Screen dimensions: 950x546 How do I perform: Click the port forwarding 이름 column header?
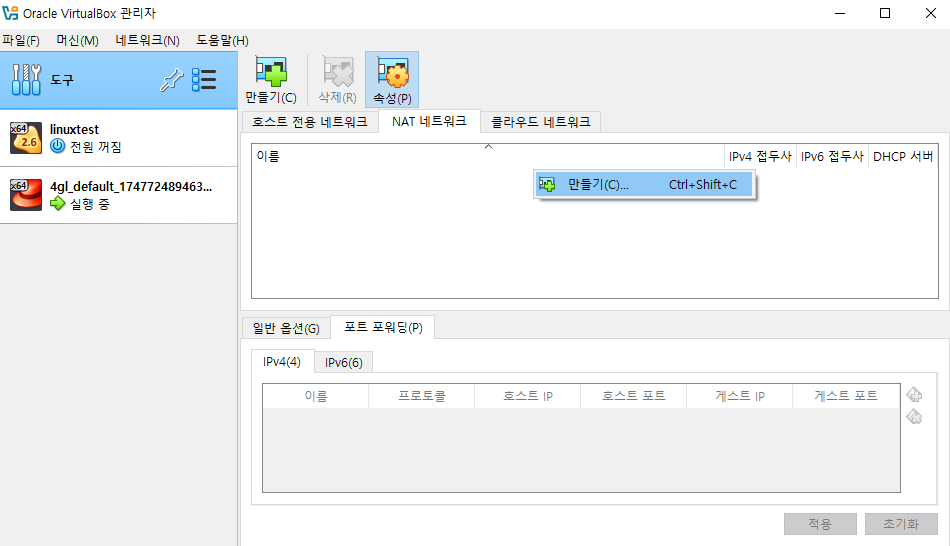[x=316, y=396]
